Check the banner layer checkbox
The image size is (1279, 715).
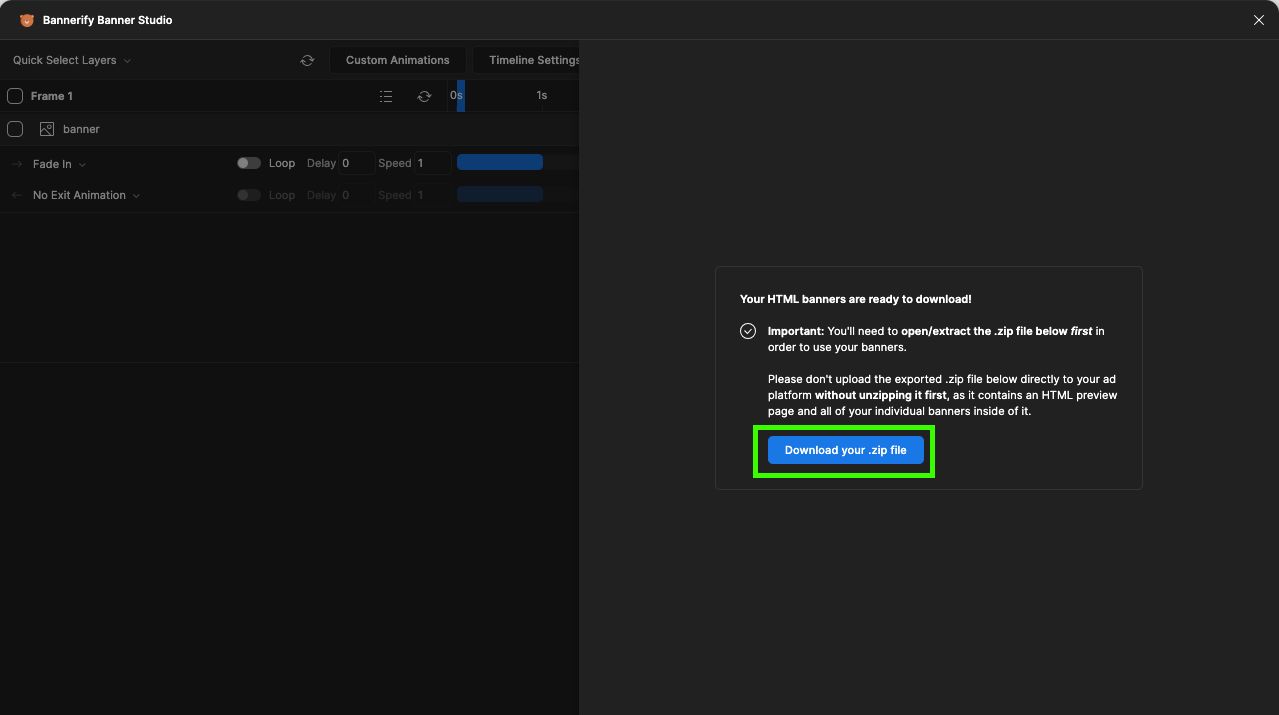pos(15,129)
